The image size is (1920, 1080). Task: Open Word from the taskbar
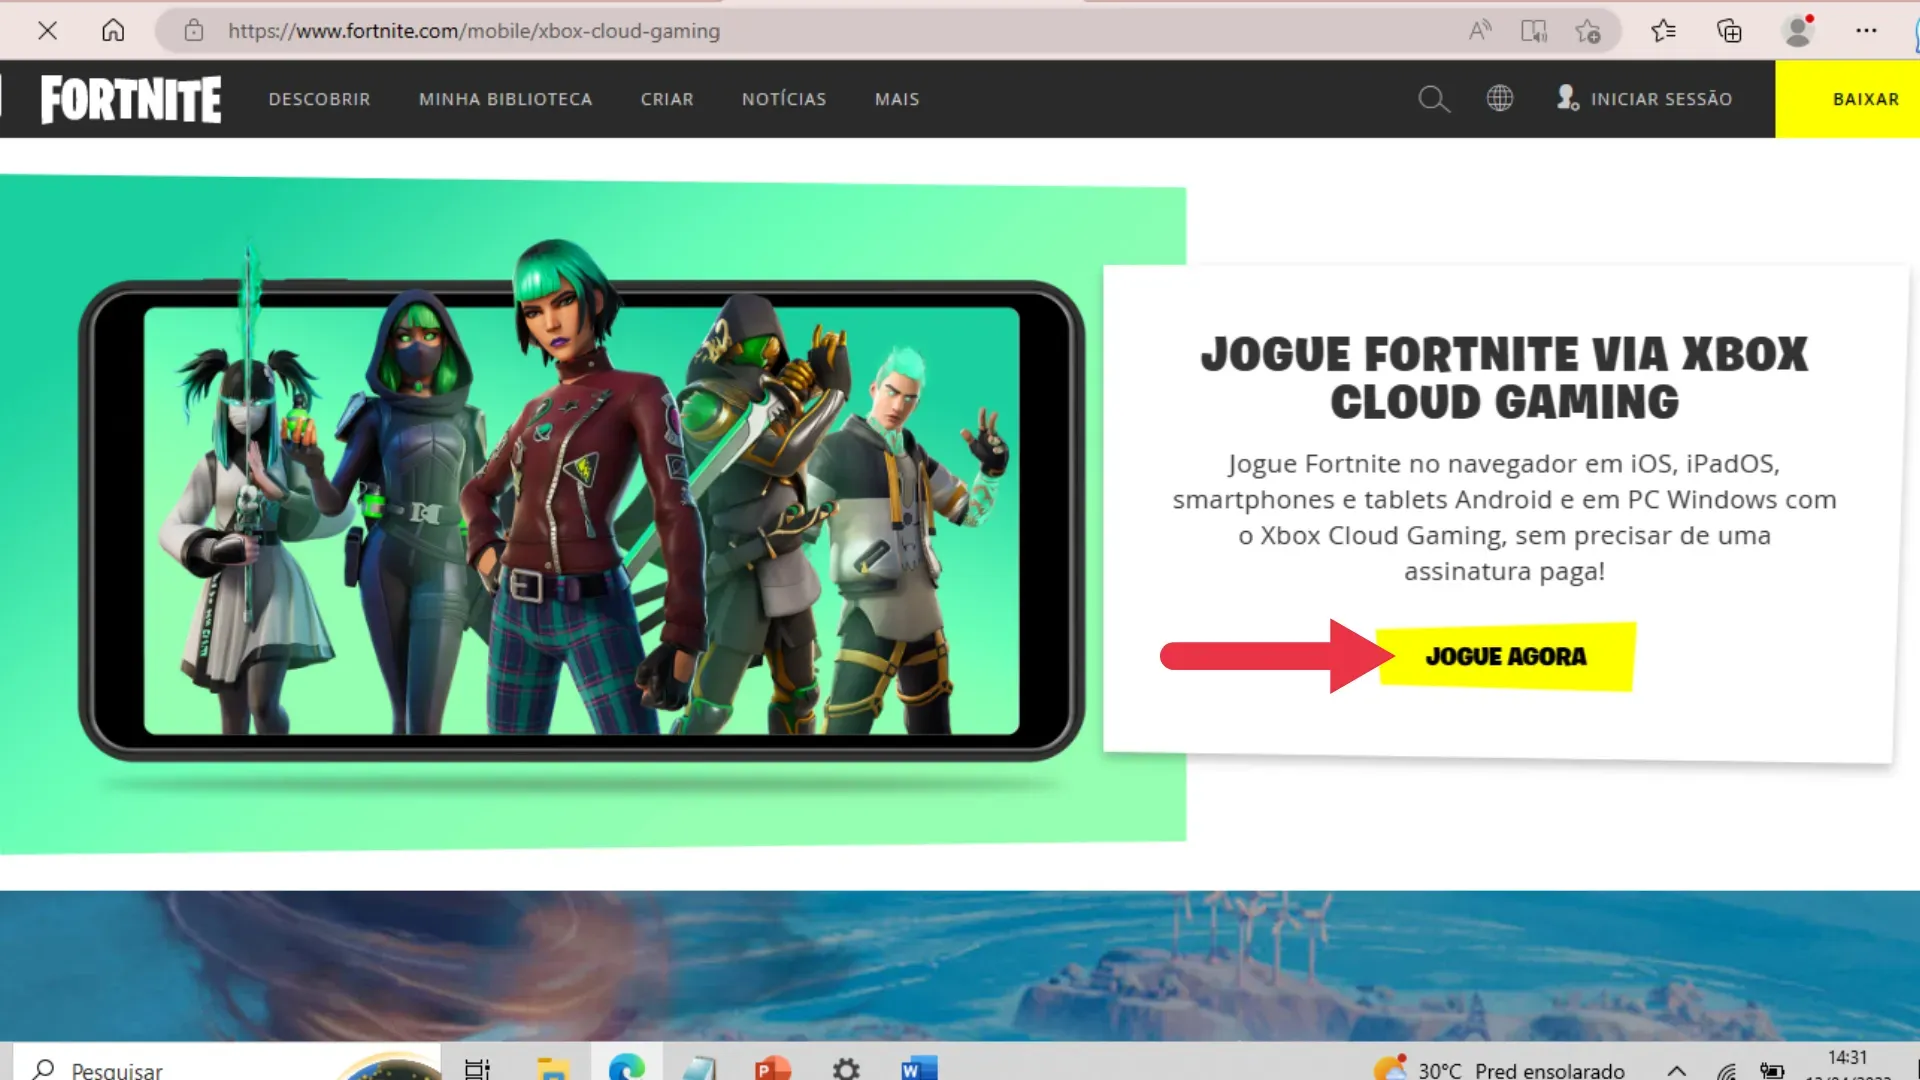918,1068
